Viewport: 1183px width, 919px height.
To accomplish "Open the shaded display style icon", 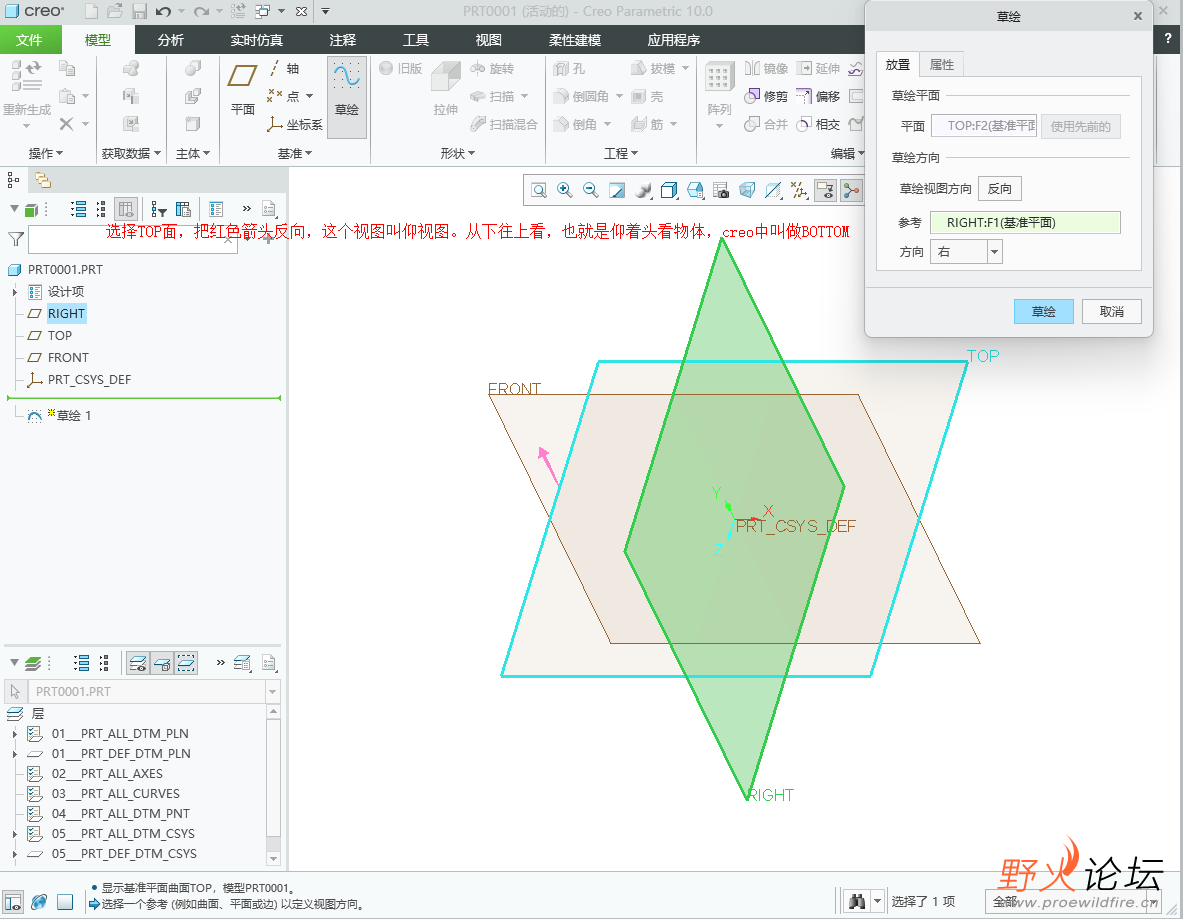I will click(643, 190).
